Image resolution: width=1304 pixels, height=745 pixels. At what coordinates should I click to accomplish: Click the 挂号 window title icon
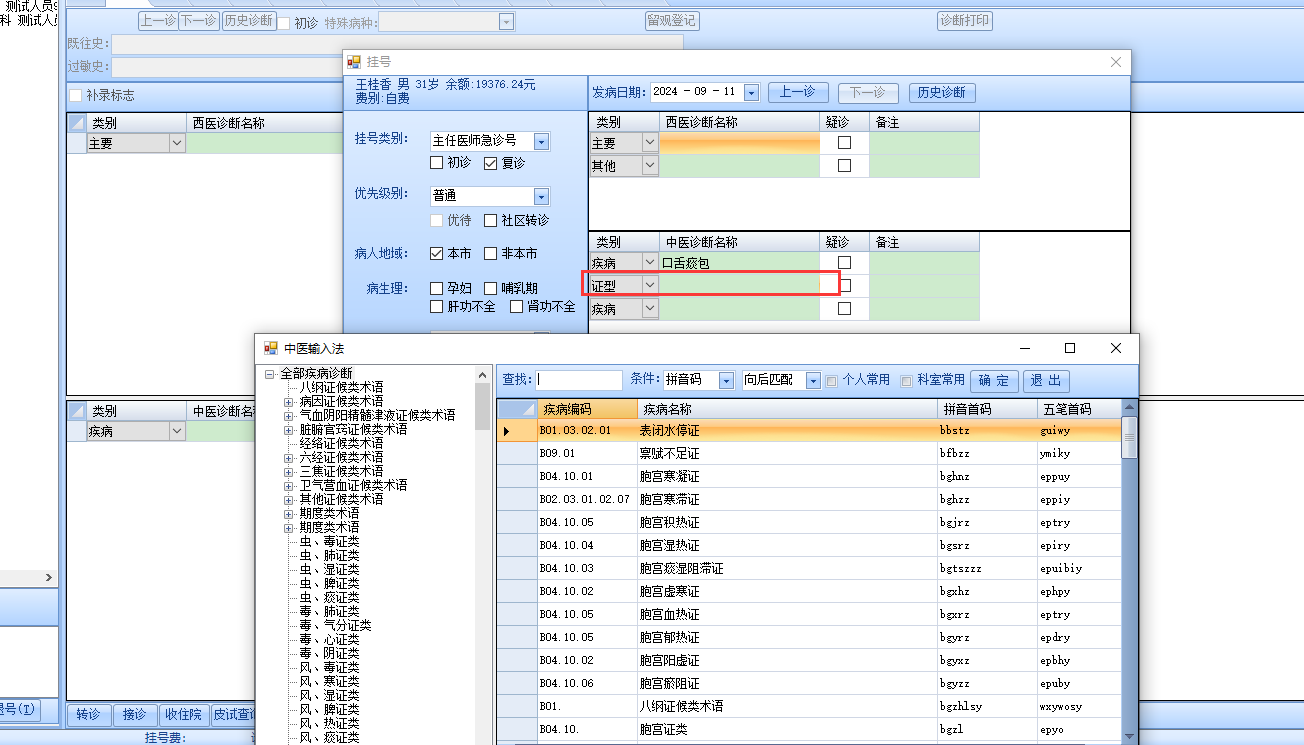coord(354,62)
